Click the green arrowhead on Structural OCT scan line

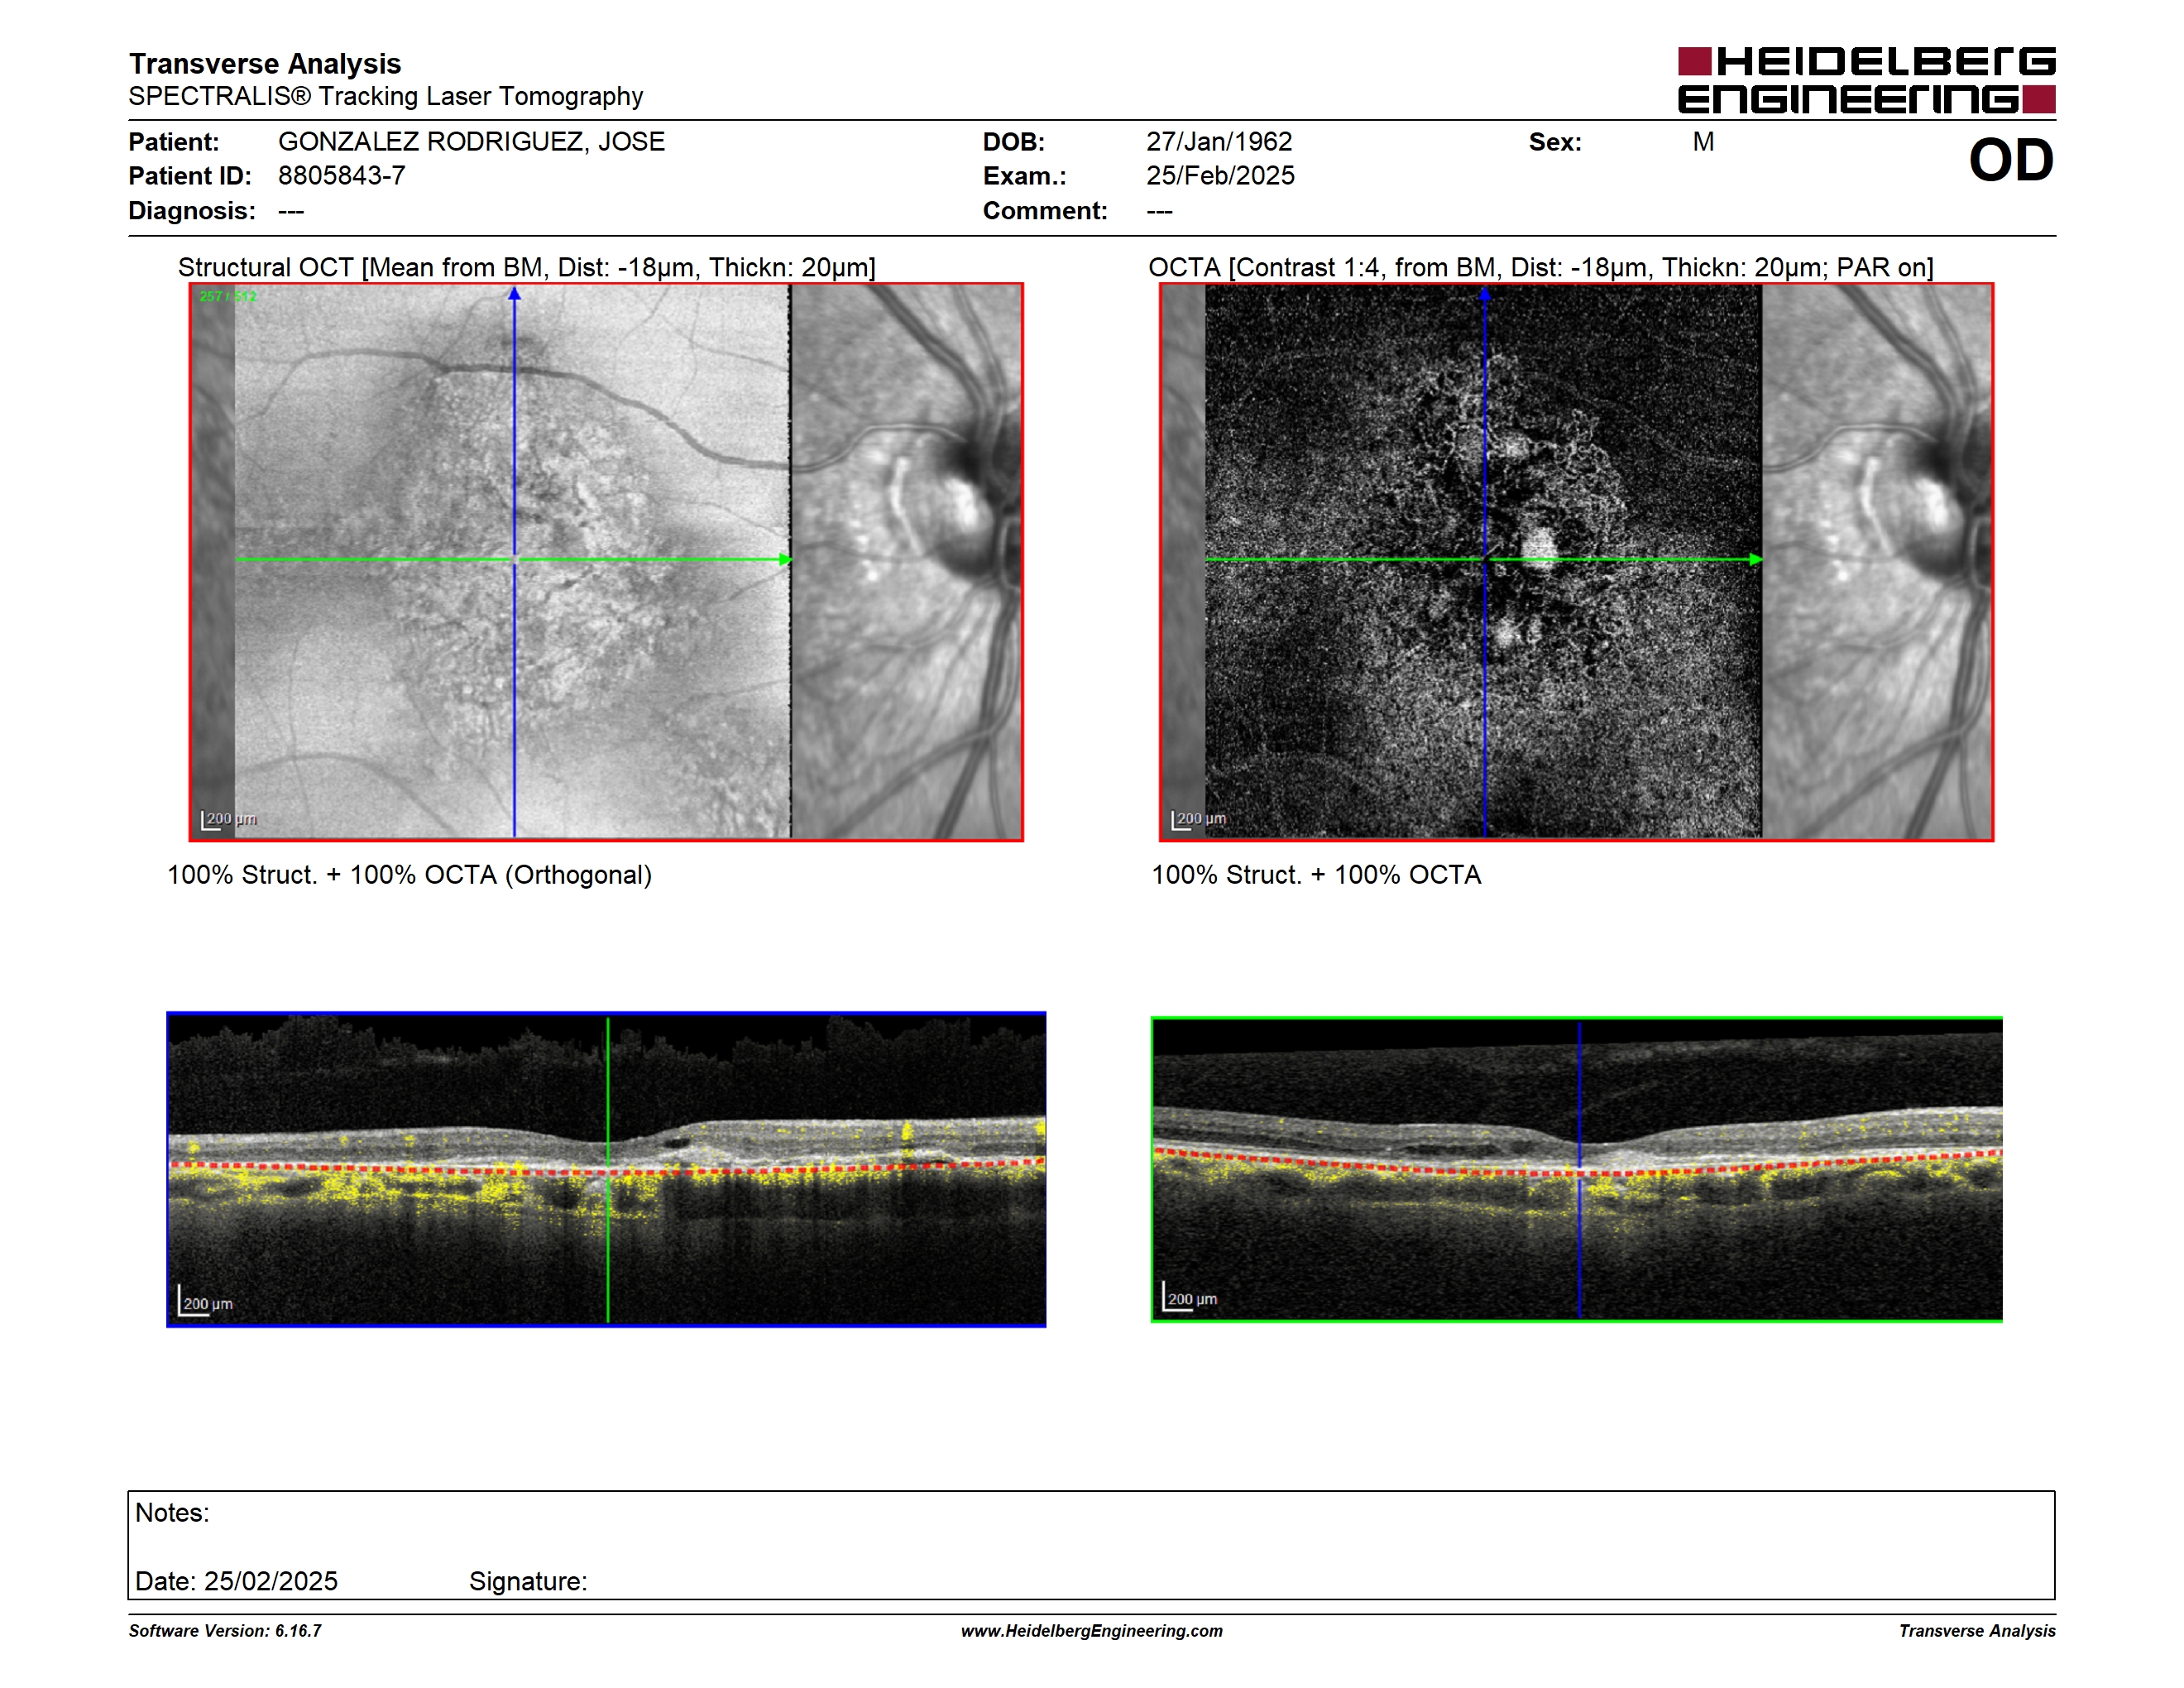pos(786,559)
